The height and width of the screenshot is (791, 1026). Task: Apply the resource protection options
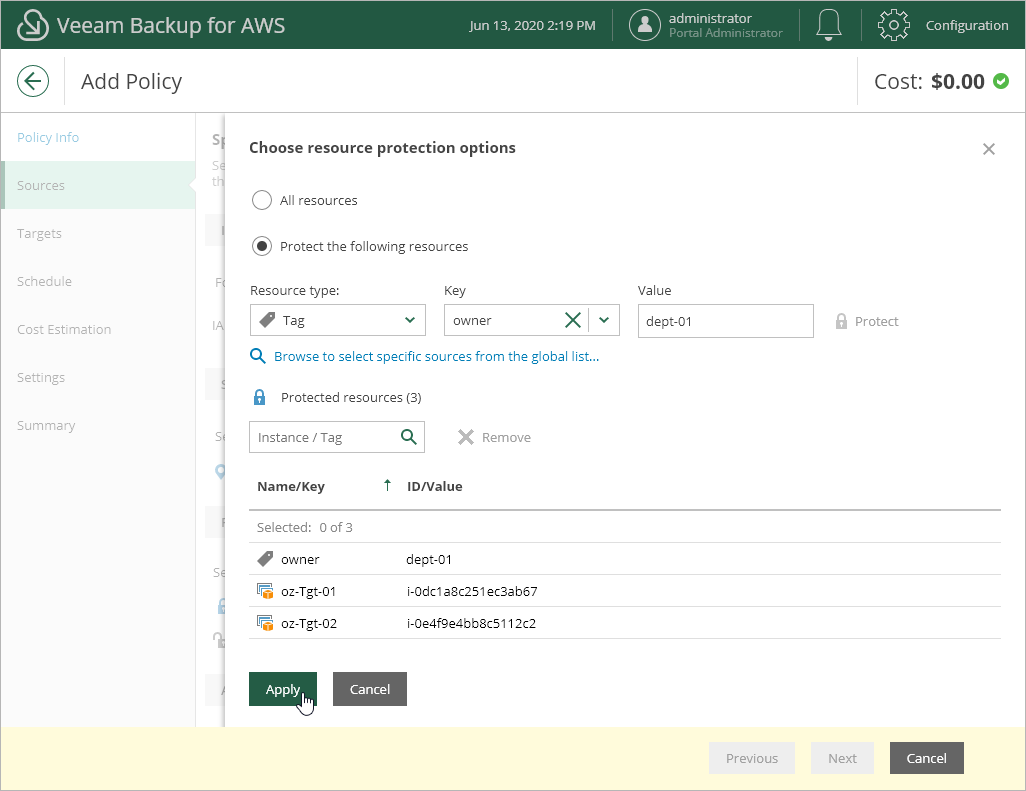[283, 689]
